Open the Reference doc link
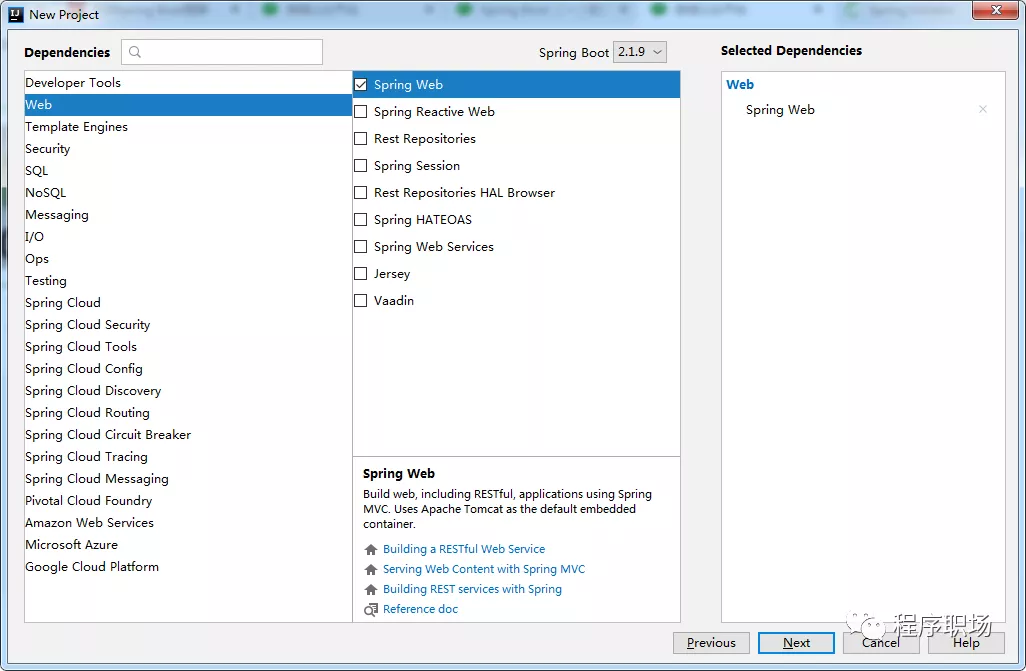Image resolution: width=1026 pixels, height=671 pixels. point(421,609)
